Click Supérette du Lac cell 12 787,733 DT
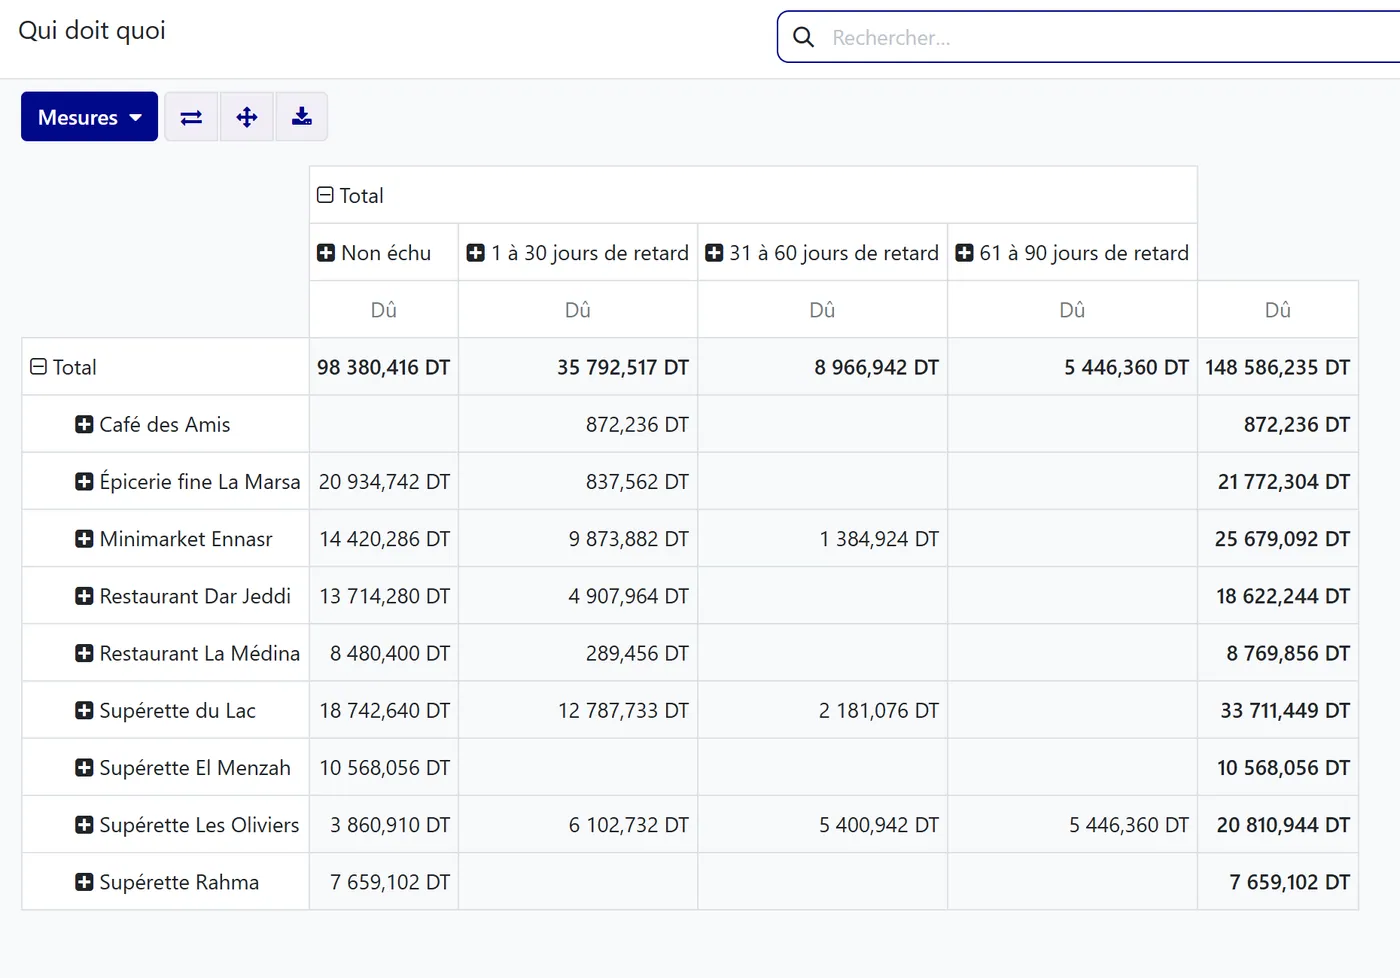Viewport: 1400px width, 978px height. pos(578,710)
